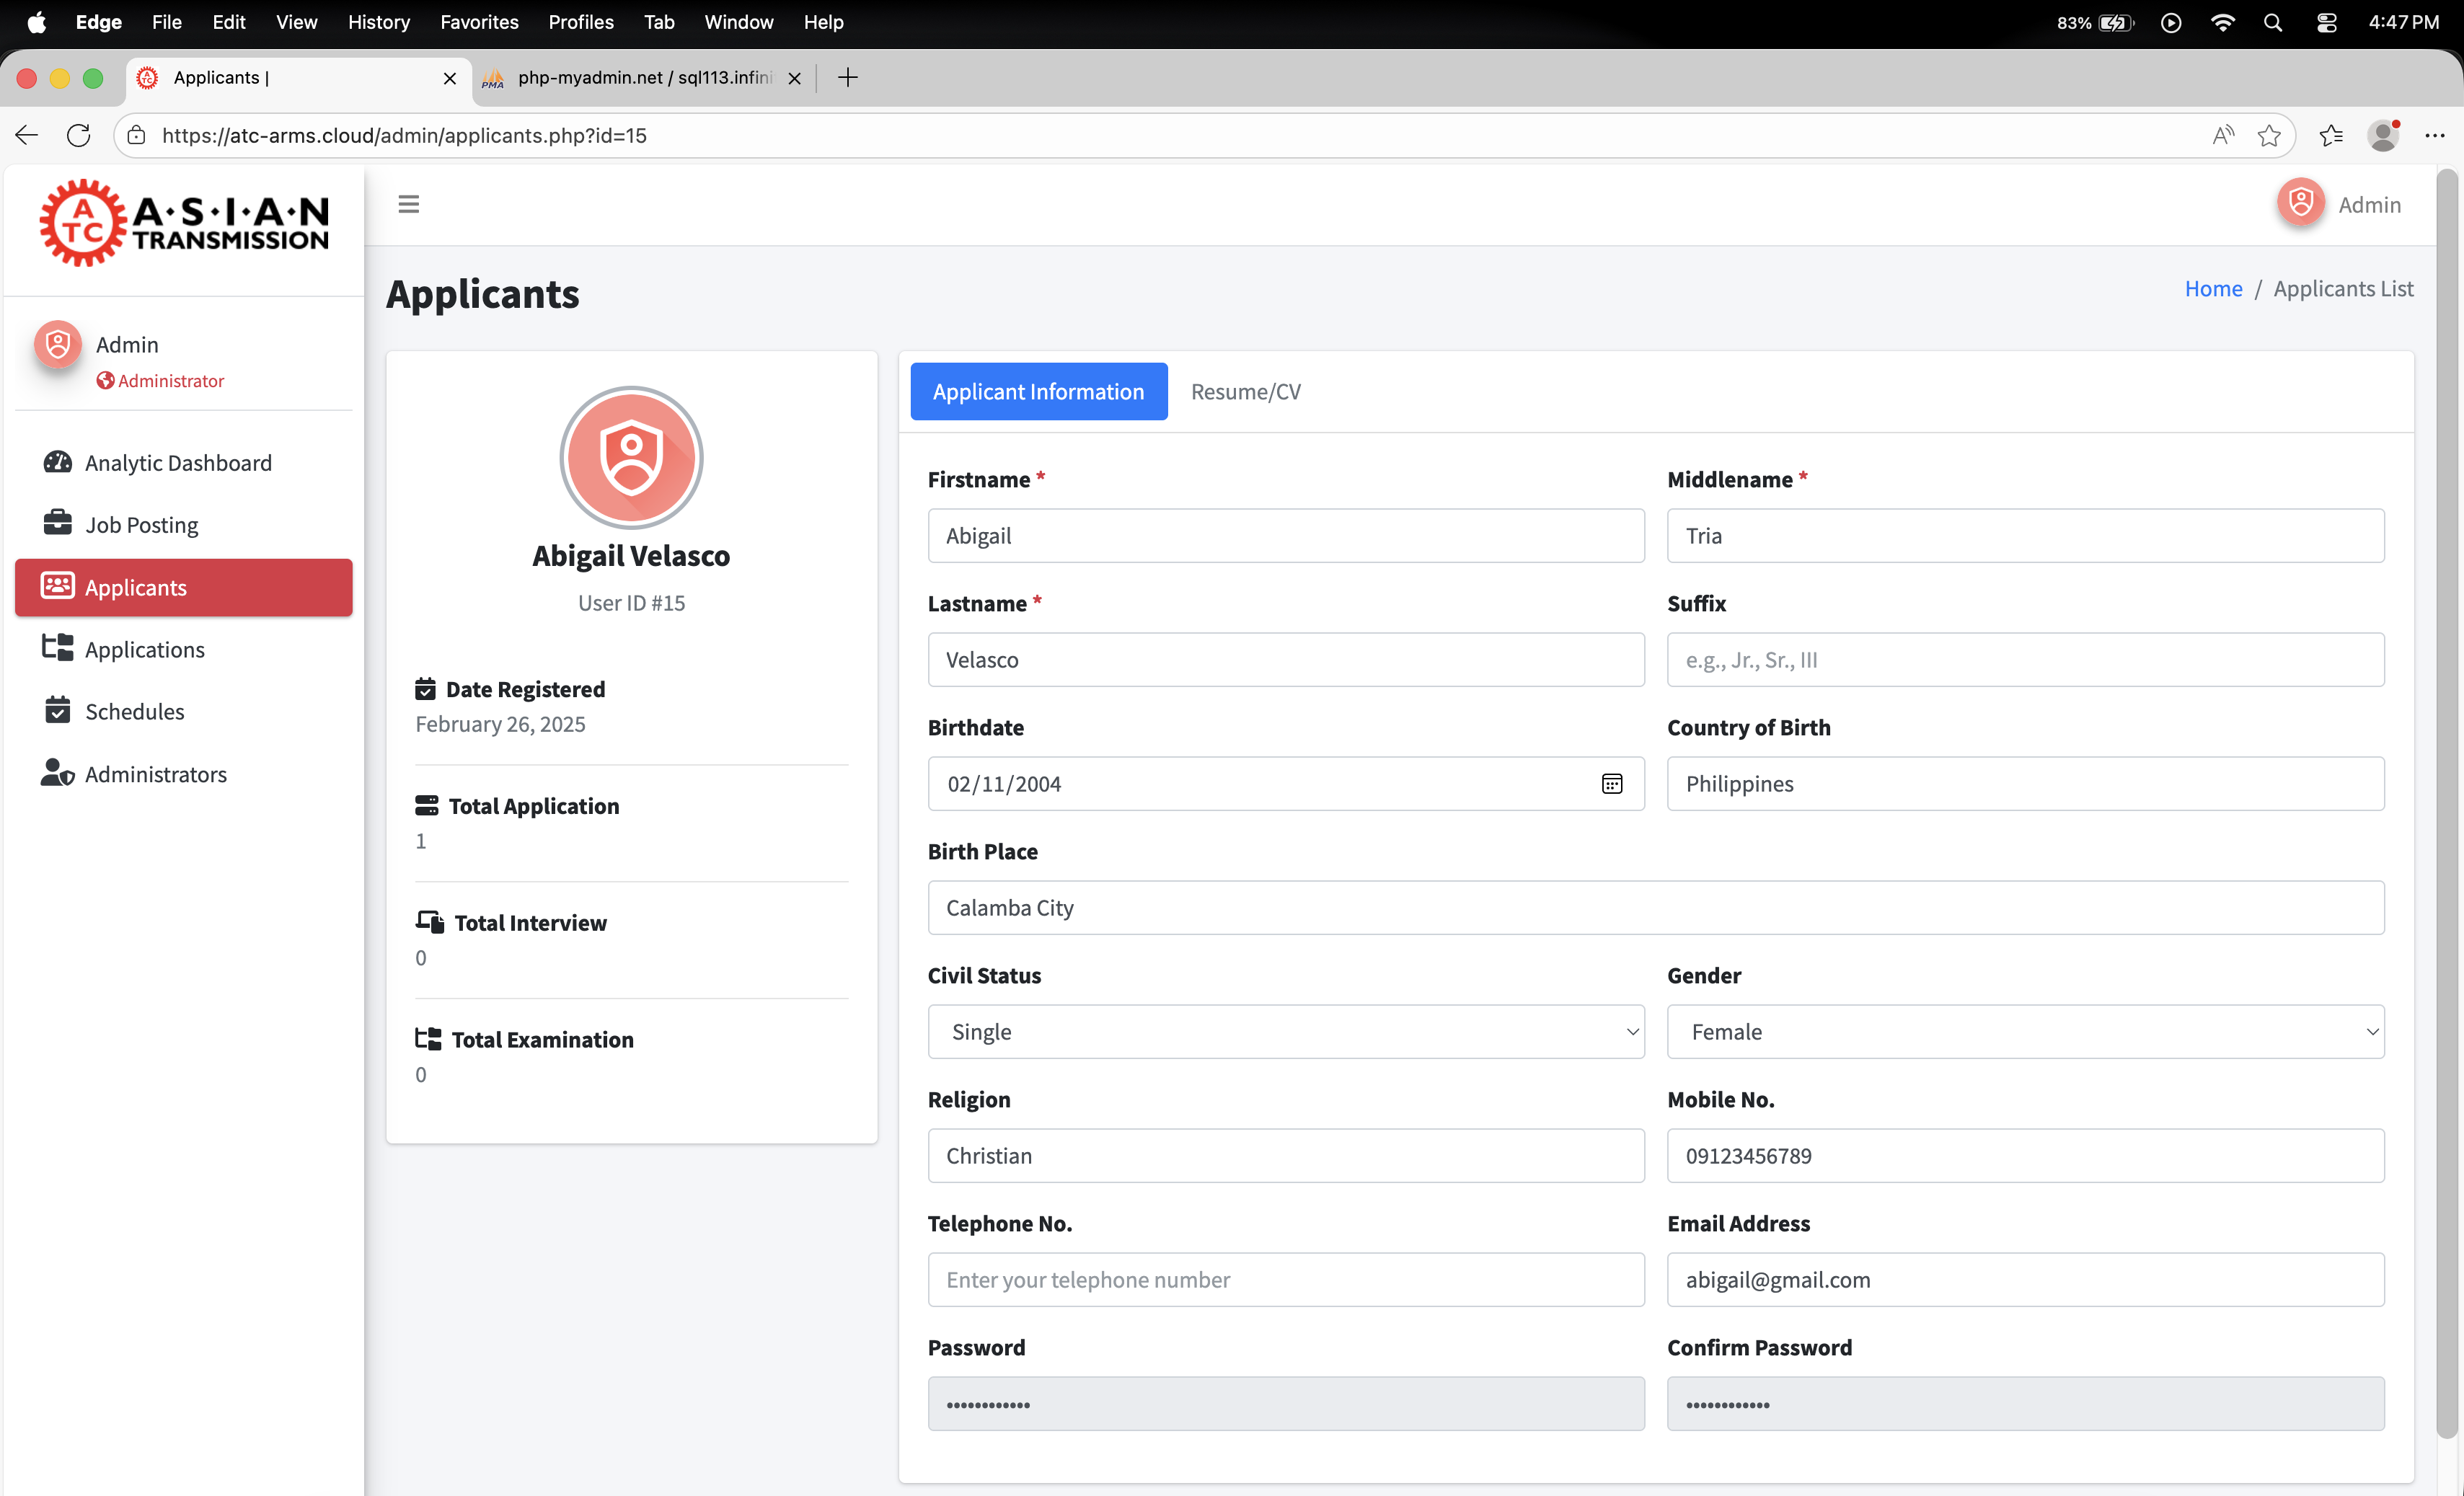Image resolution: width=2464 pixels, height=1496 pixels.
Task: Click the favorite star in the address bar
Action: click(x=2268, y=135)
